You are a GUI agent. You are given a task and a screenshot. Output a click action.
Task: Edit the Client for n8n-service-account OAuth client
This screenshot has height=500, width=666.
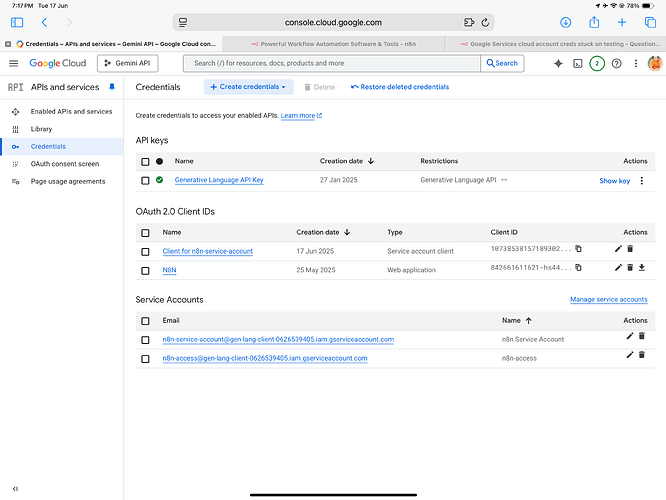618,249
